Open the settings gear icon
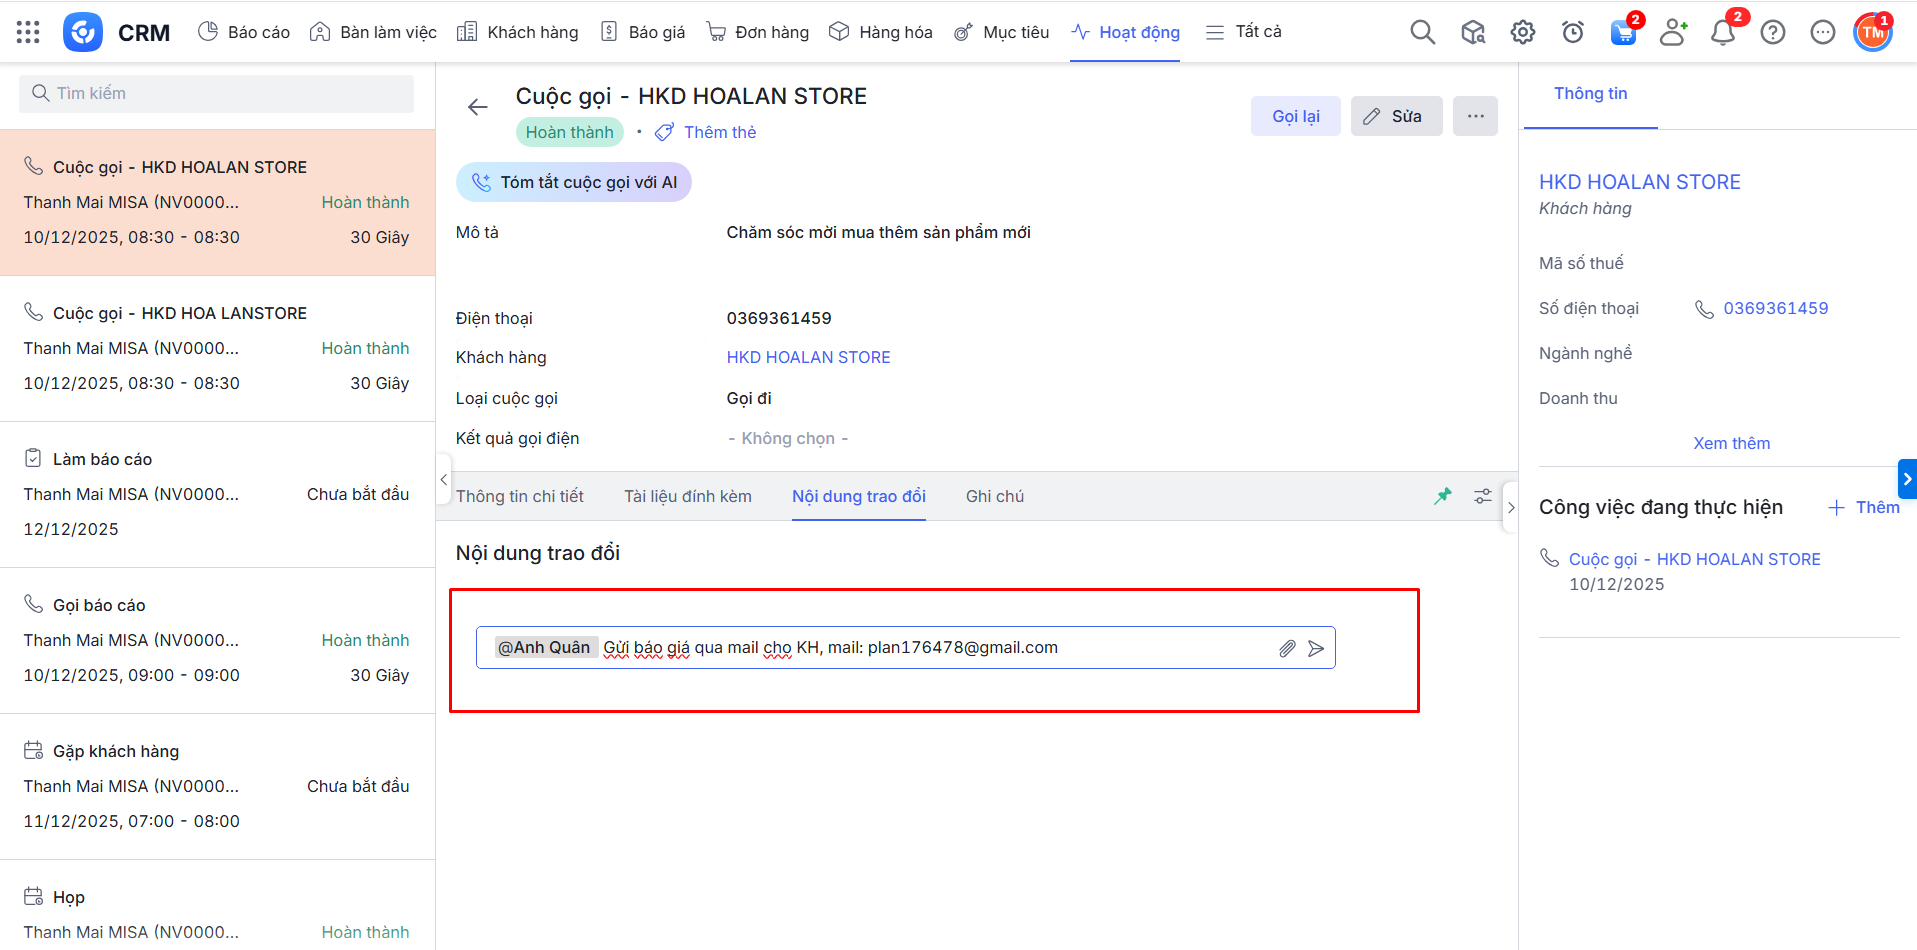 (1522, 32)
